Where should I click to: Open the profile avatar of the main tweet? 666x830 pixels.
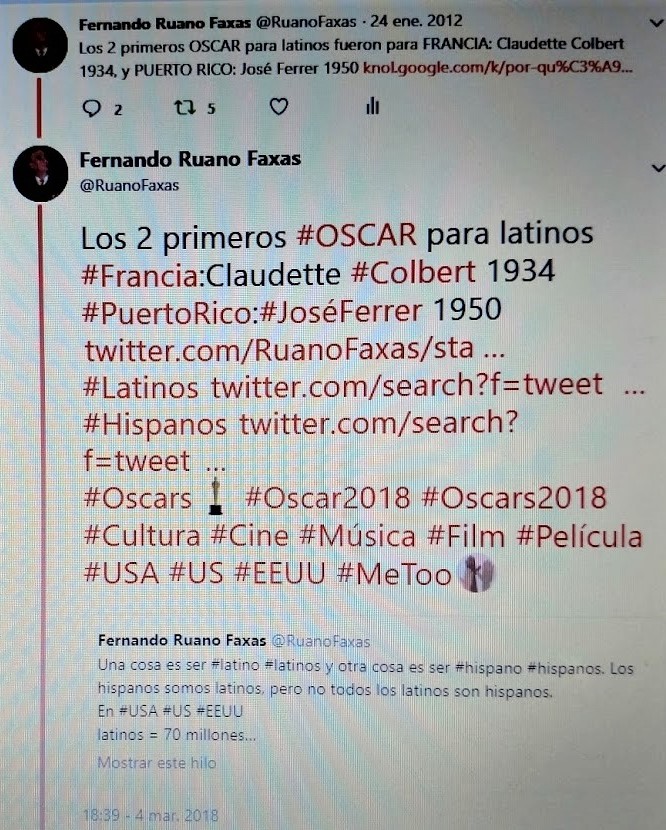pos(40,173)
